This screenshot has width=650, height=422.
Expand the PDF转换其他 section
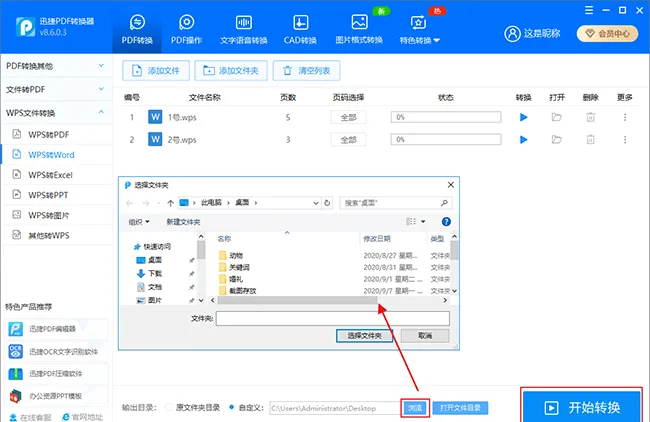[x=56, y=66]
